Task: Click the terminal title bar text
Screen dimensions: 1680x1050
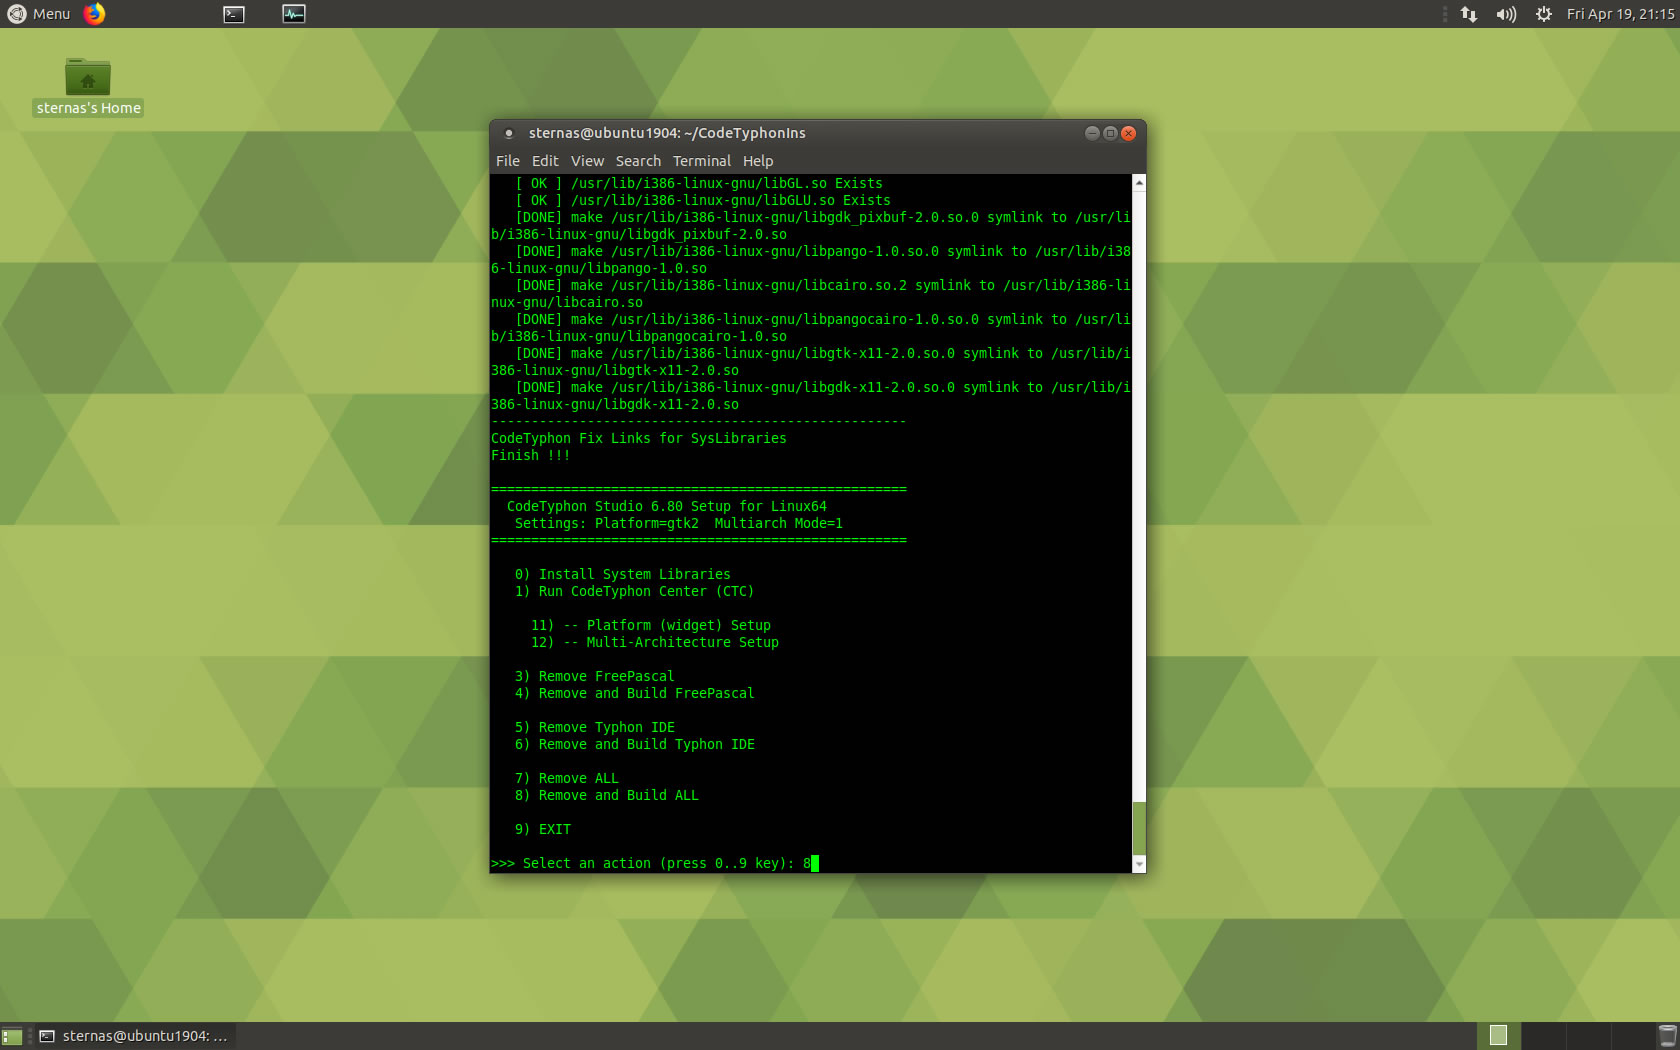Action: pos(667,133)
